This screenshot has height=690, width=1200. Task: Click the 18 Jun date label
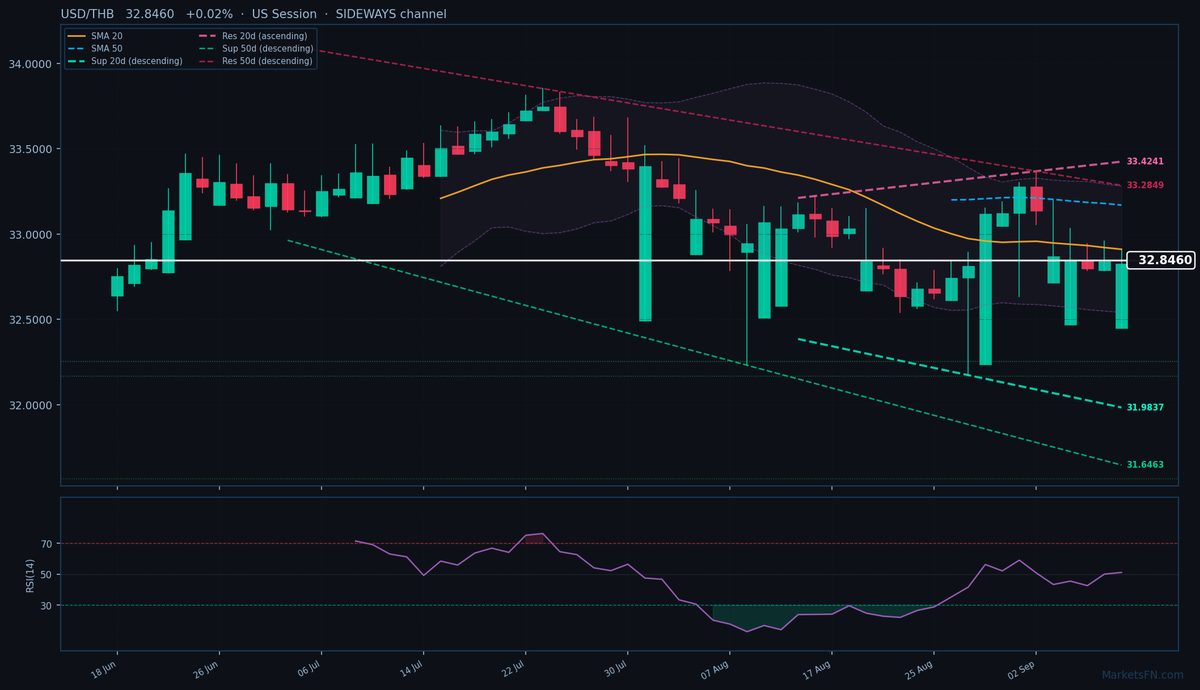click(105, 668)
